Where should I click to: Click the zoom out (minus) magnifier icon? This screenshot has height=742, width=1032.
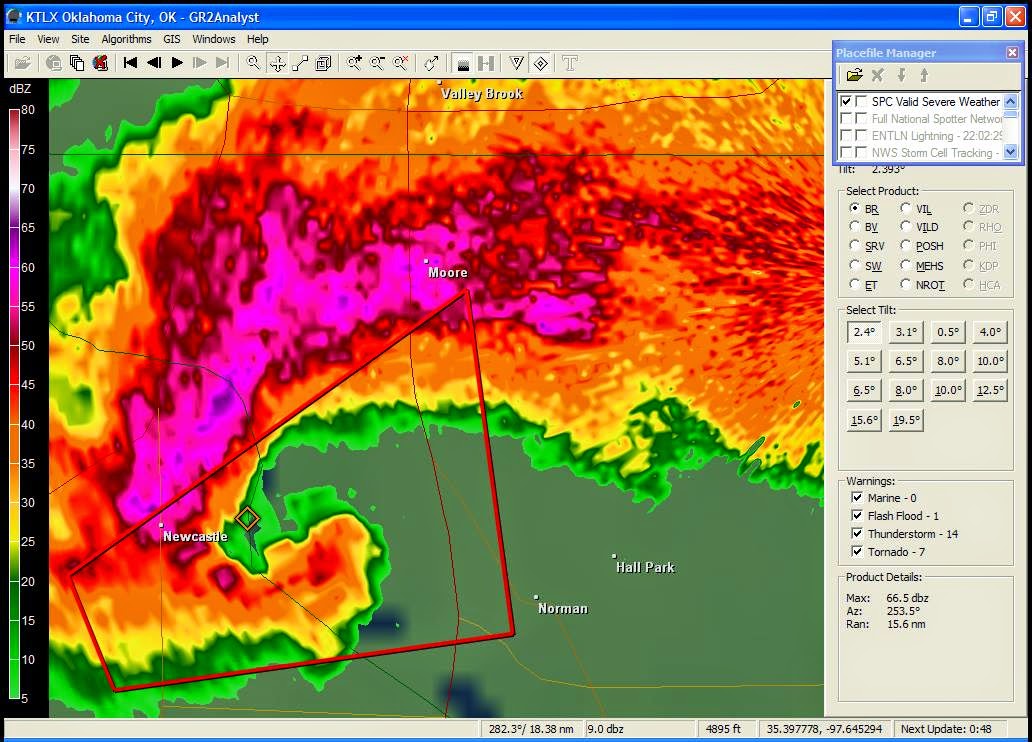377,63
